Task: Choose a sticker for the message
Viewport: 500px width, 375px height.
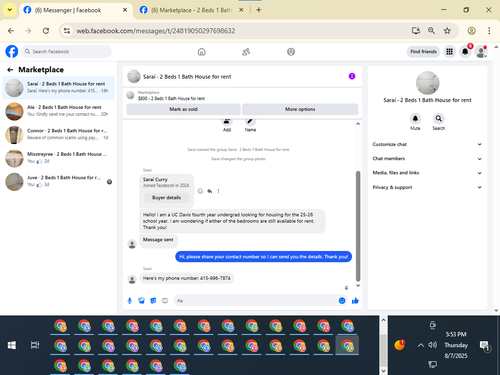Action: pos(153,301)
